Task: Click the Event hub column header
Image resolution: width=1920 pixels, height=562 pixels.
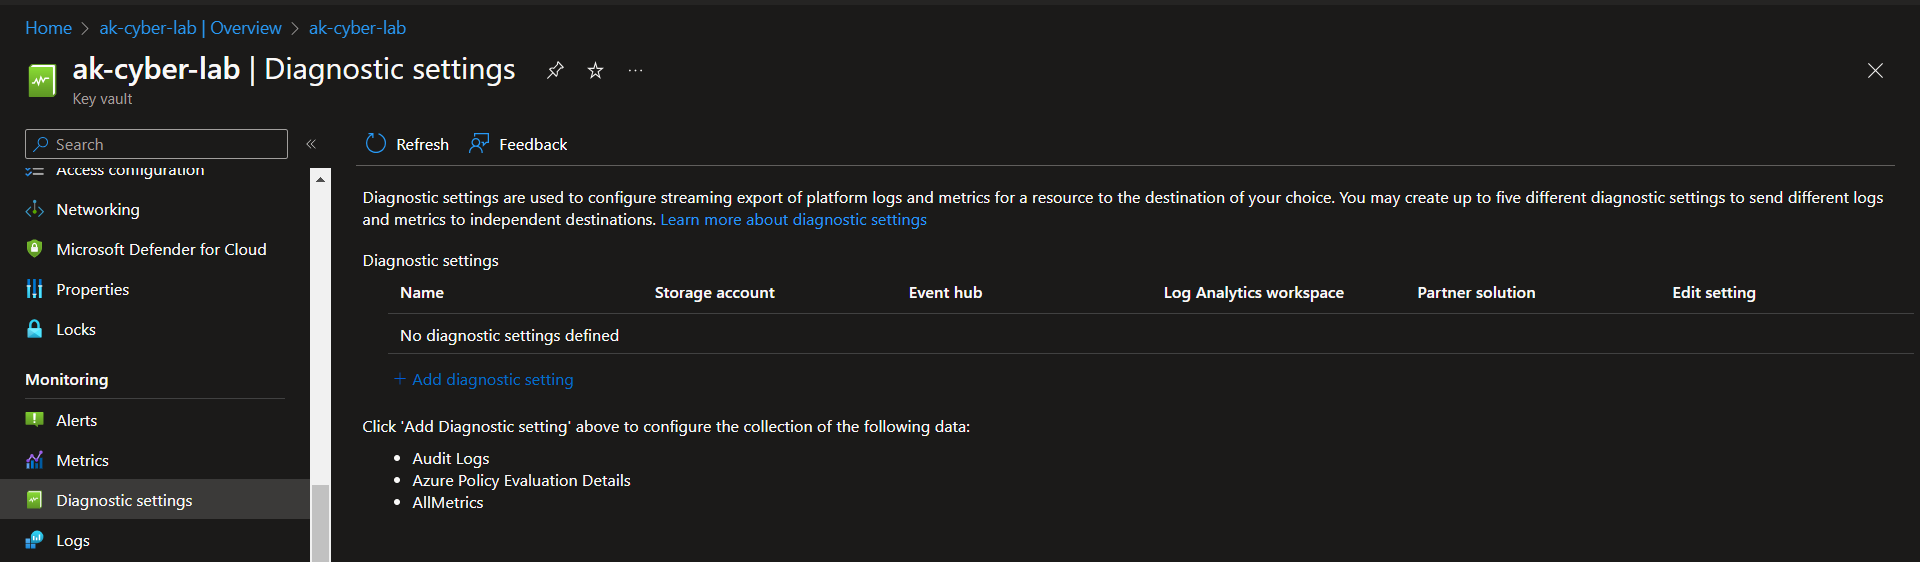Action: pyautogui.click(x=945, y=292)
